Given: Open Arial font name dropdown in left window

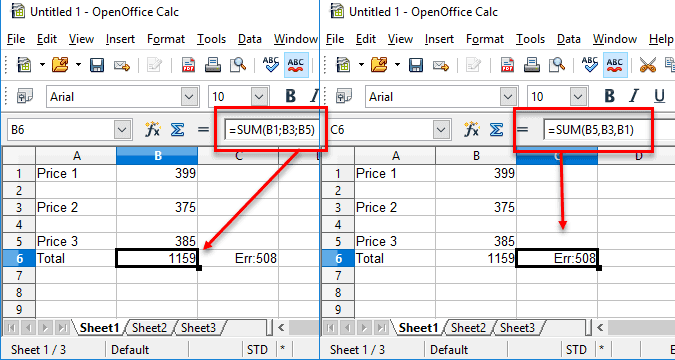Looking at the screenshot, I should tap(189, 96).
